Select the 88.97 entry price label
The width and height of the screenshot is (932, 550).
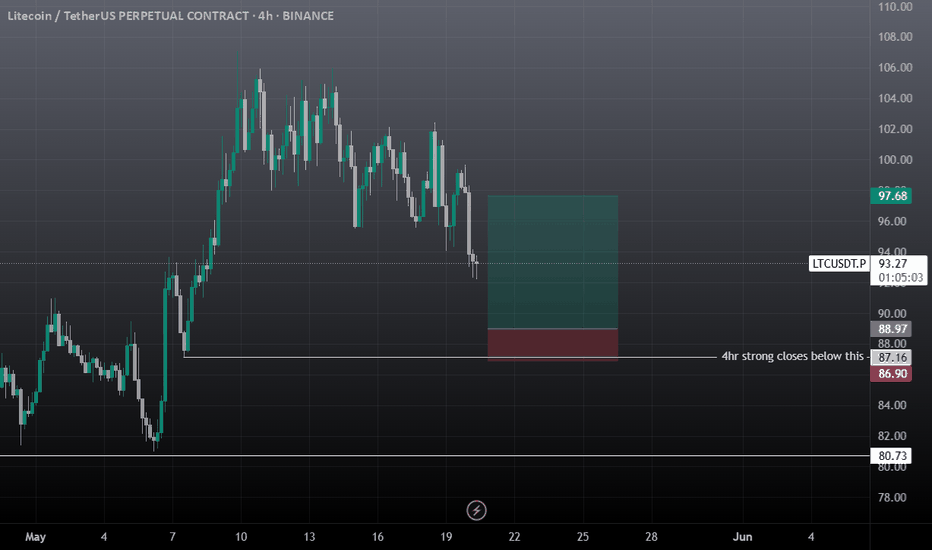point(891,329)
